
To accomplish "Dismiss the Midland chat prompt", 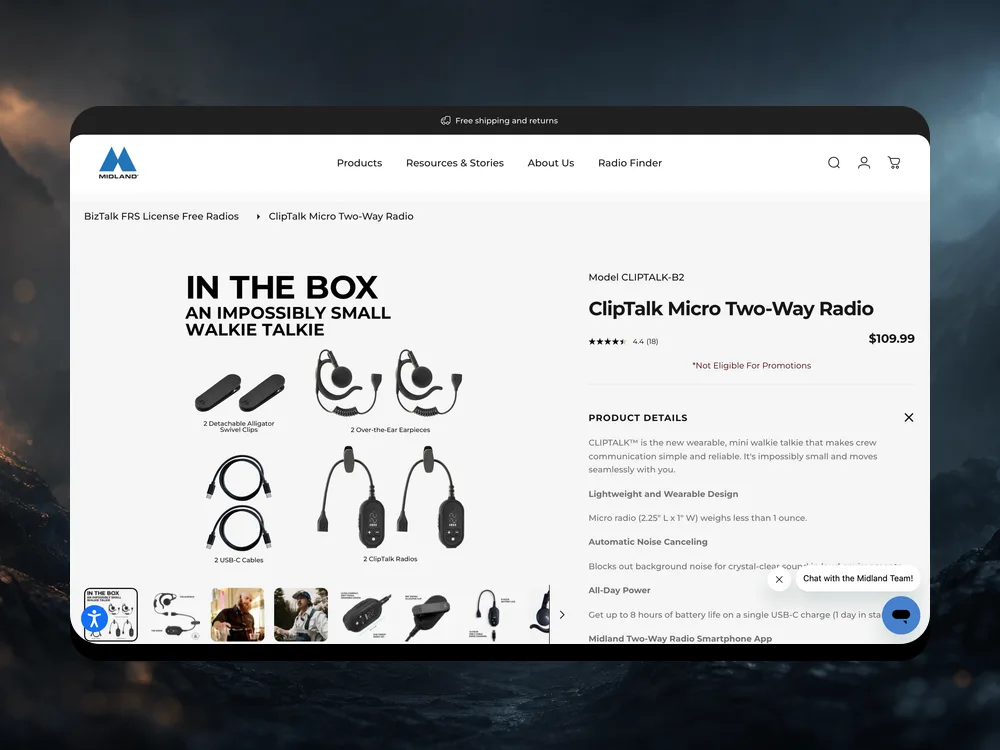I will coord(779,579).
